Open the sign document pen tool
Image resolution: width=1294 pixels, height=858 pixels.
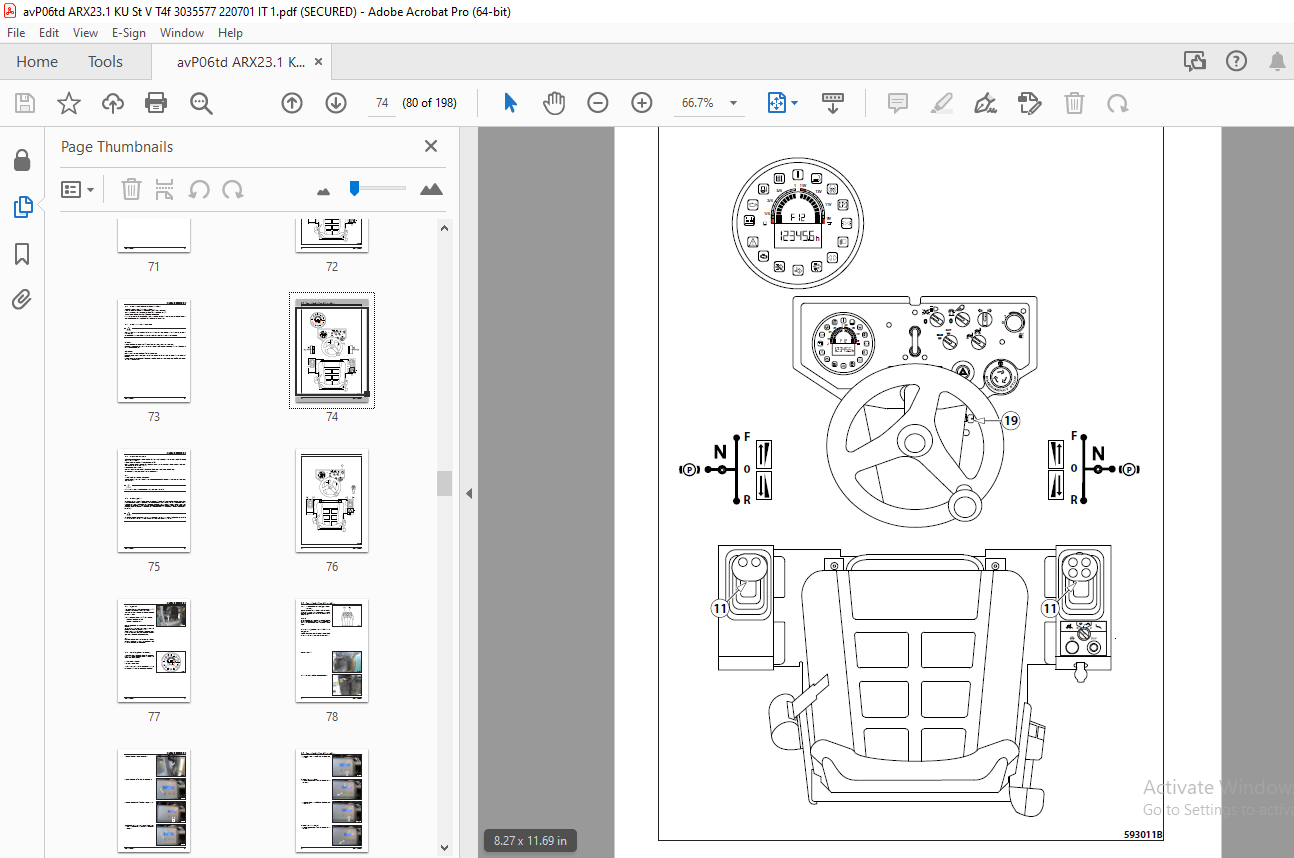click(986, 103)
